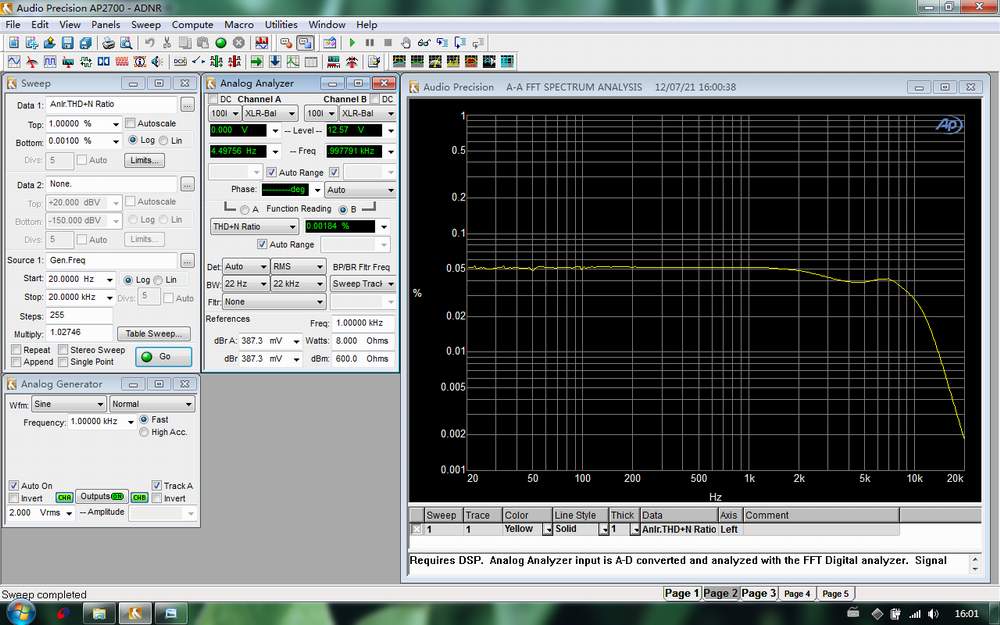Toggle Data 1 Autoscale checkbox
Screen dimensions: 1000x625
[130, 123]
